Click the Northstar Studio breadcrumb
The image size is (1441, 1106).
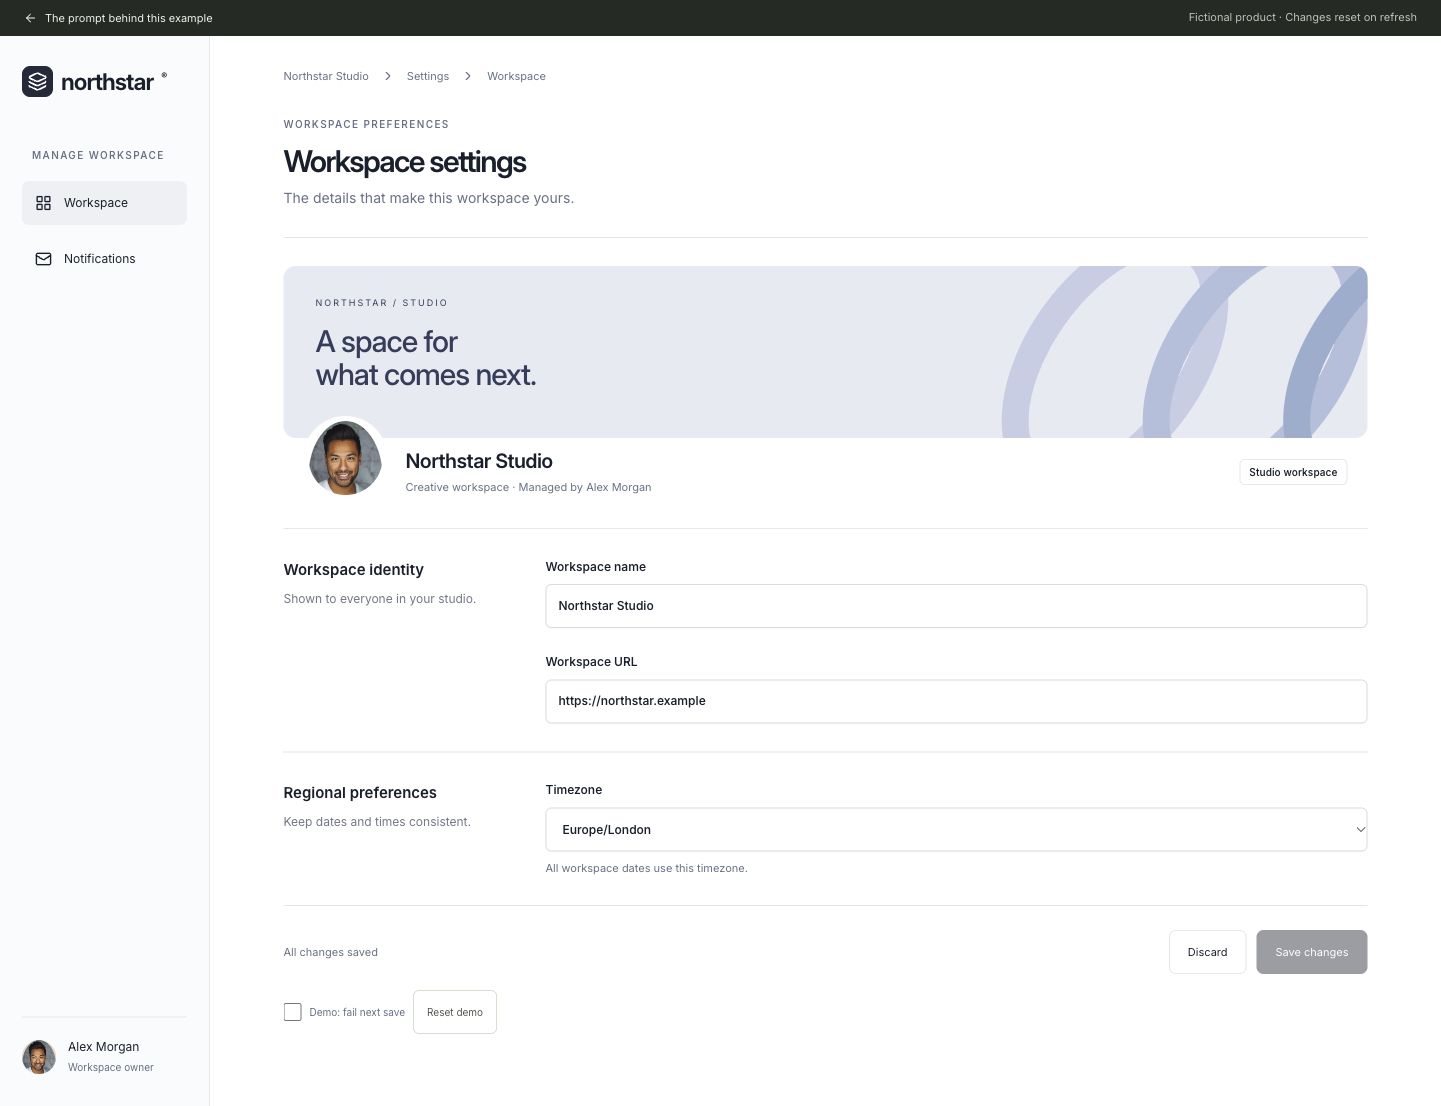[326, 76]
